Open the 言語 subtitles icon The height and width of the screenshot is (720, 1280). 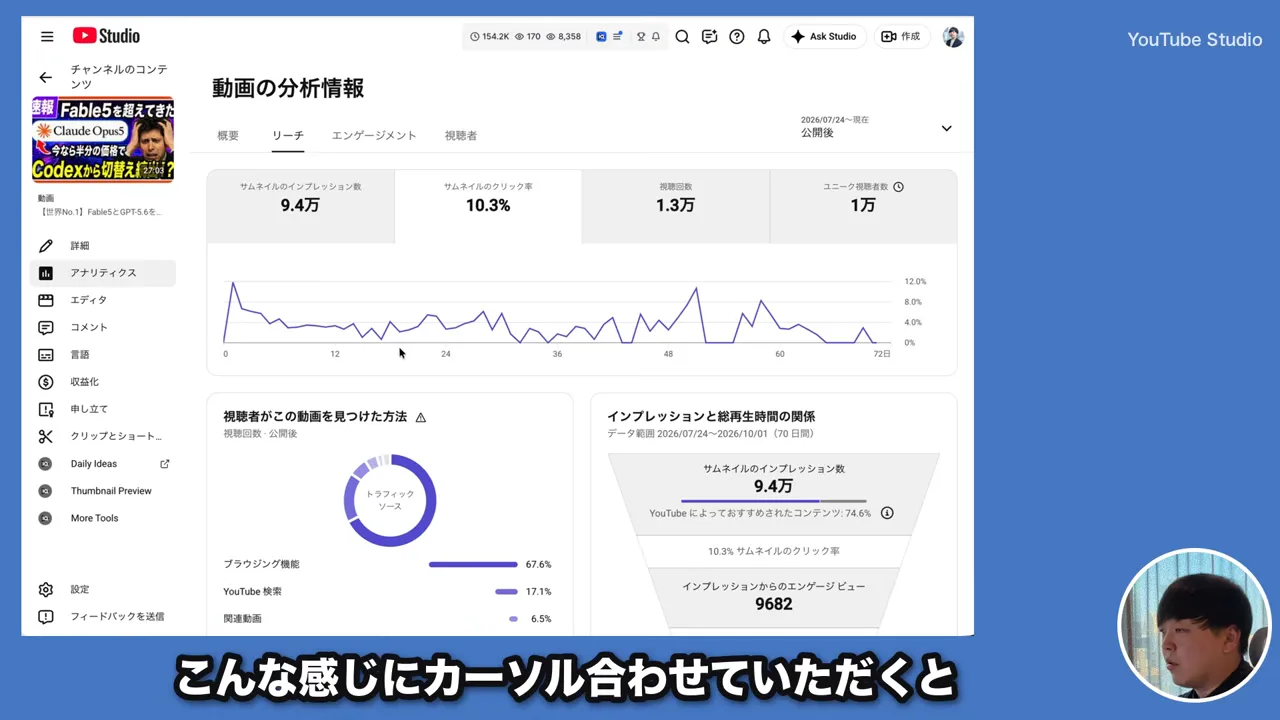[x=46, y=355]
